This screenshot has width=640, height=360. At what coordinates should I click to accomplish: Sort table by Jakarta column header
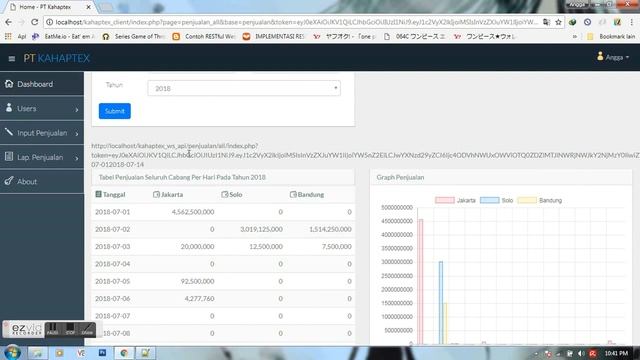(168, 195)
